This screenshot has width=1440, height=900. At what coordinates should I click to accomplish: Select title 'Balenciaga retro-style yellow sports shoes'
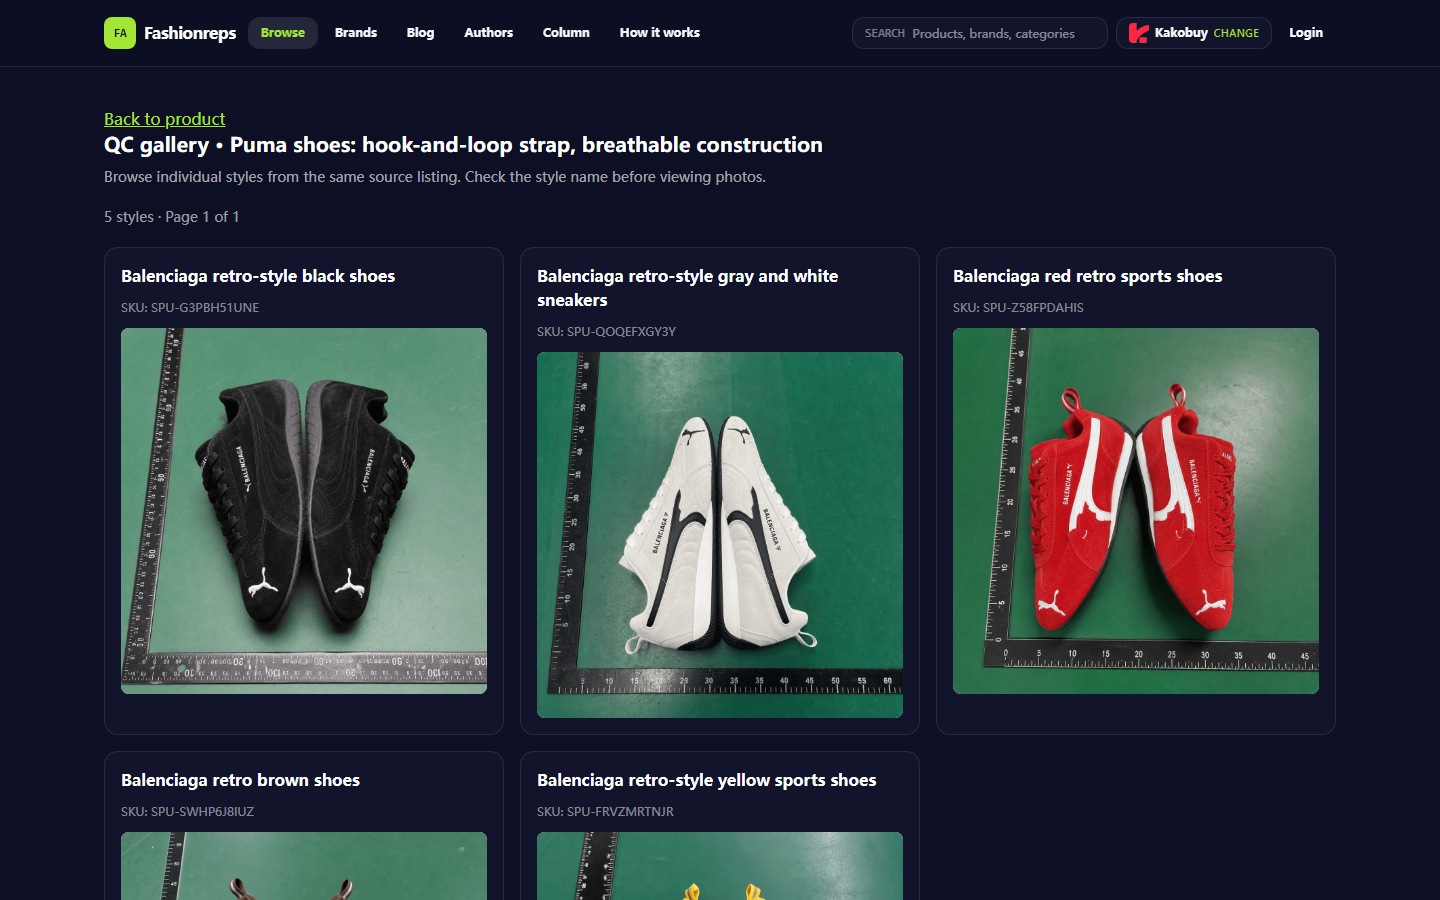707,780
